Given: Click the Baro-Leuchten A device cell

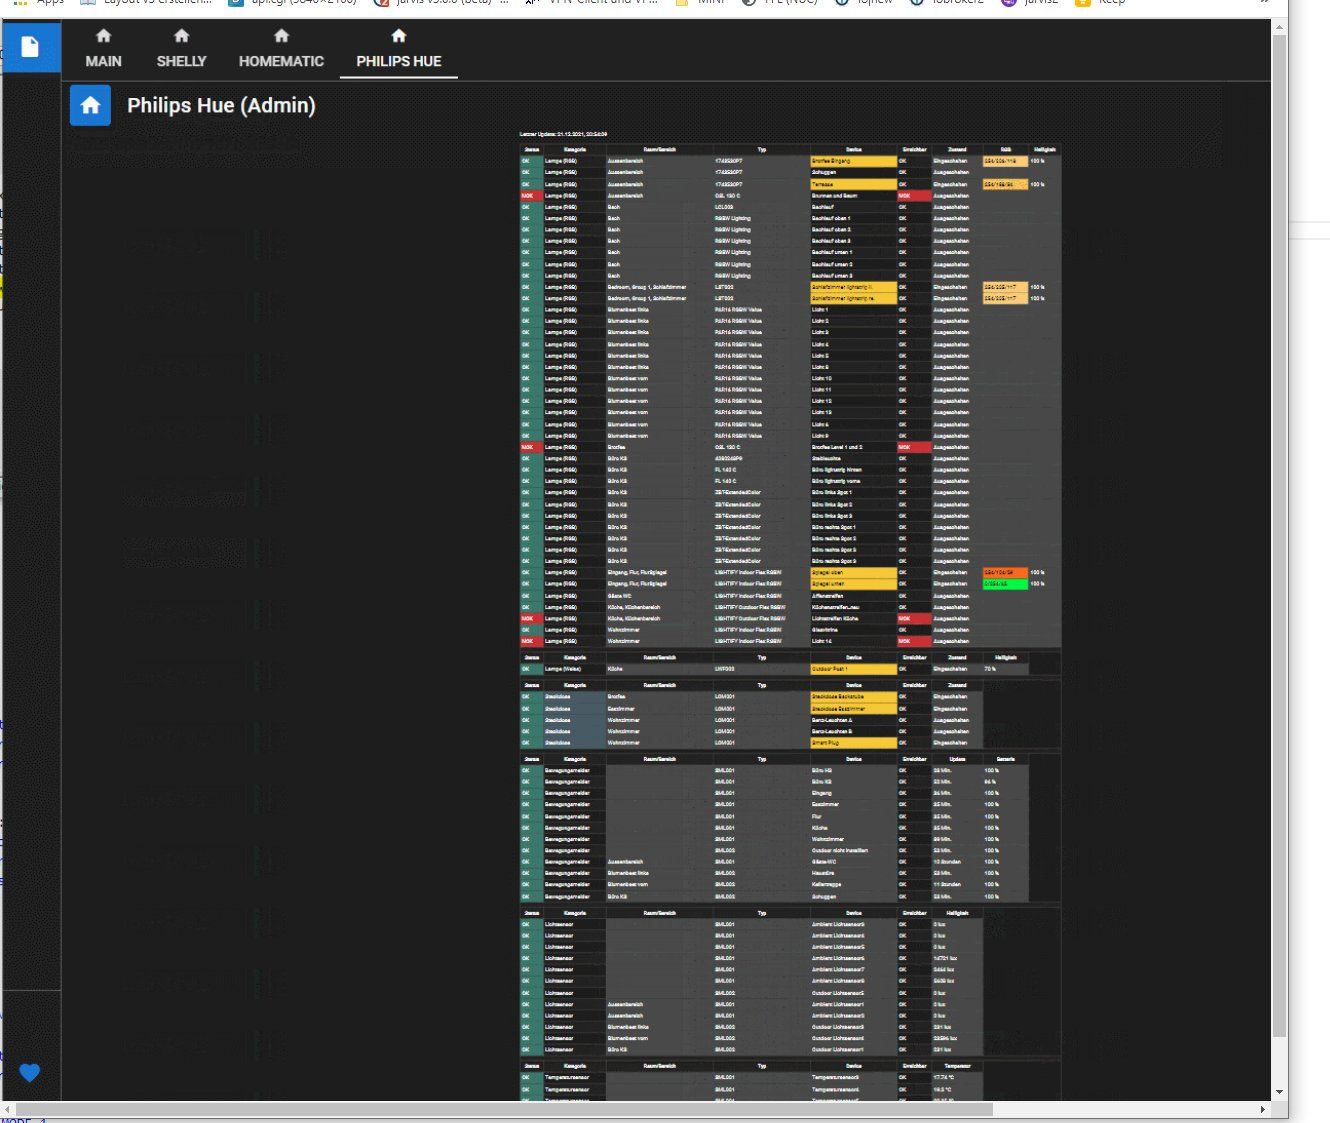Looking at the screenshot, I should 853,720.
